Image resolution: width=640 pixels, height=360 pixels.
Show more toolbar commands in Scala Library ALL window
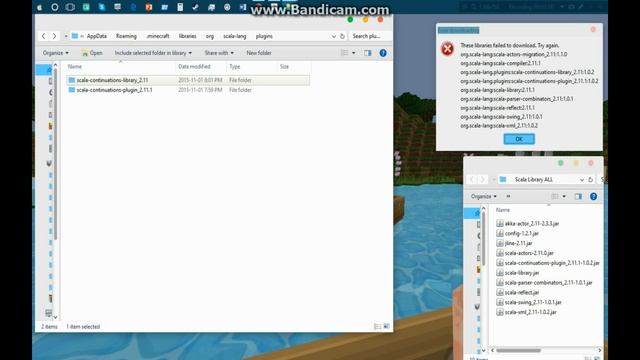tap(508, 196)
